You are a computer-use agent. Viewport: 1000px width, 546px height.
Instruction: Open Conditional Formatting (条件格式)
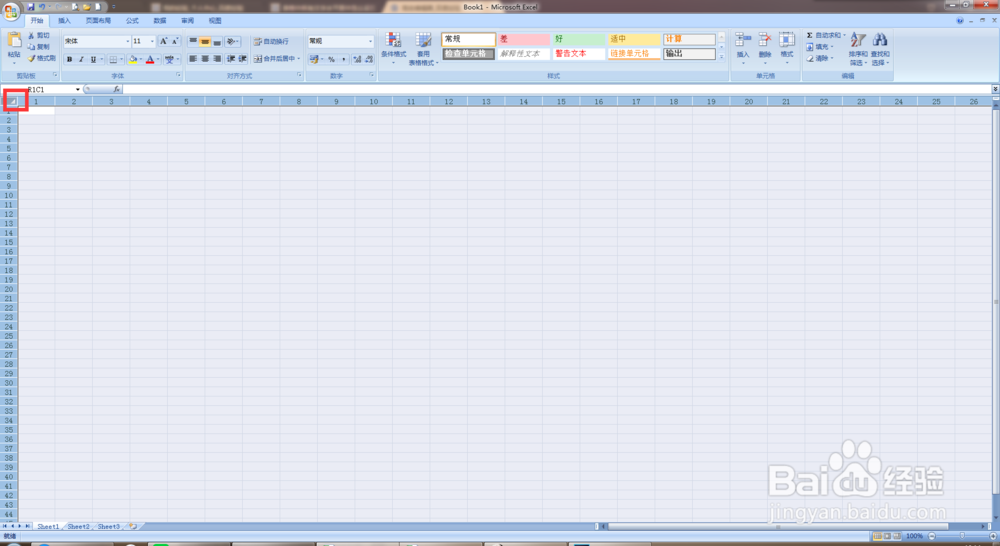point(393,48)
